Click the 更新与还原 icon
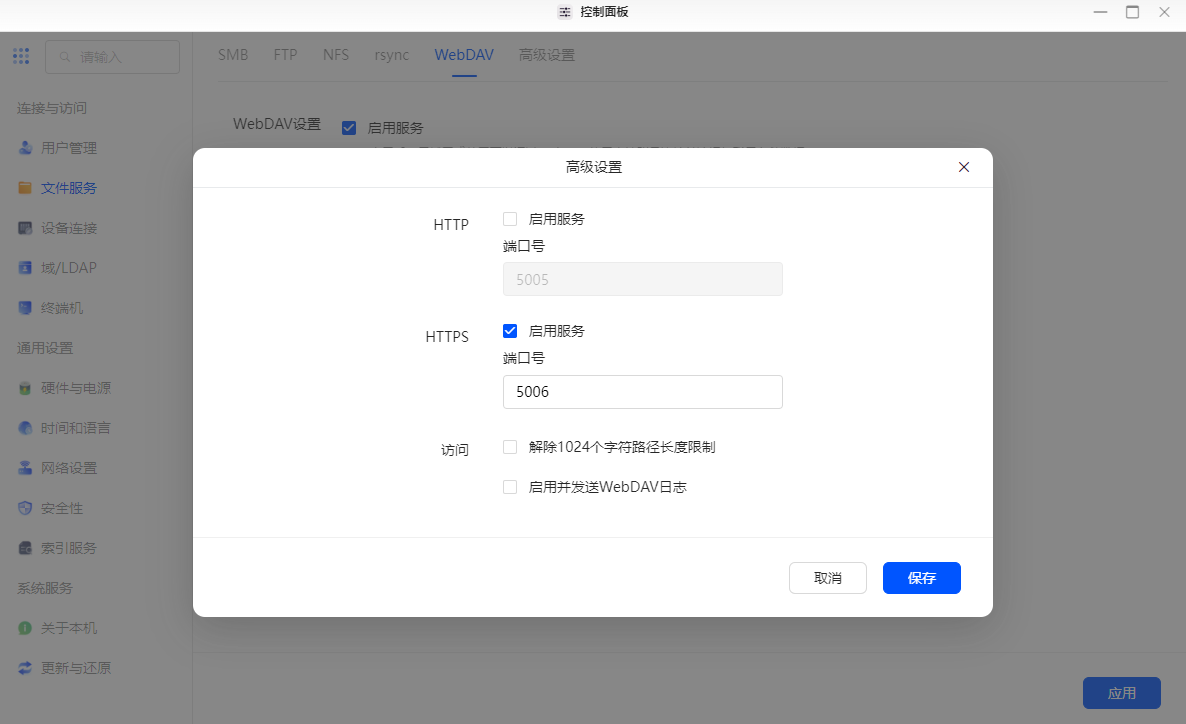The image size is (1186, 724). [x=25, y=668]
